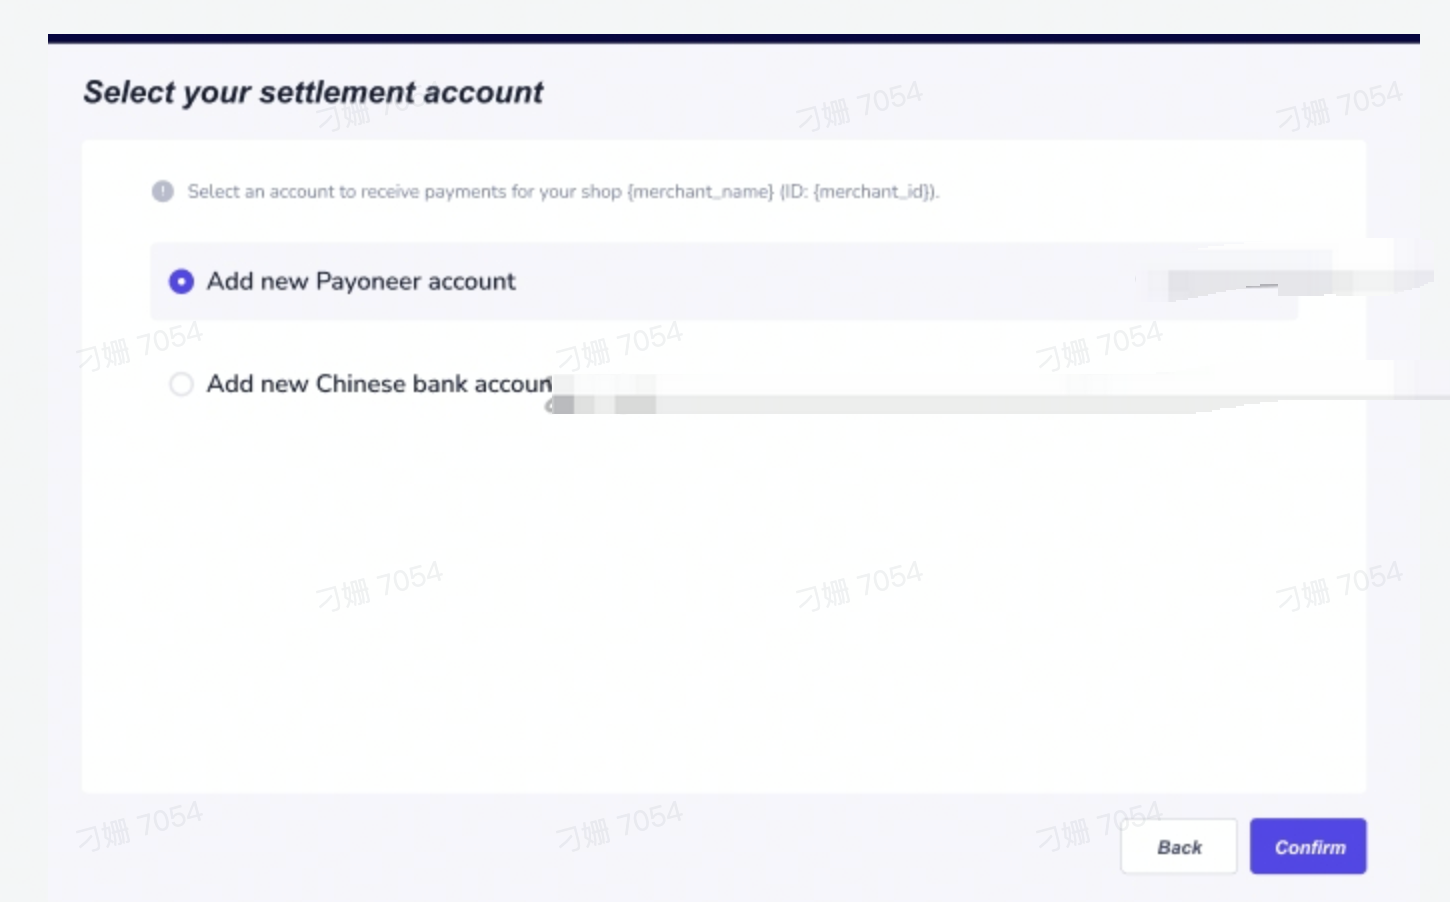Click the blurred strip after Chinese bank account
1450x902 pixels.
tap(900, 394)
